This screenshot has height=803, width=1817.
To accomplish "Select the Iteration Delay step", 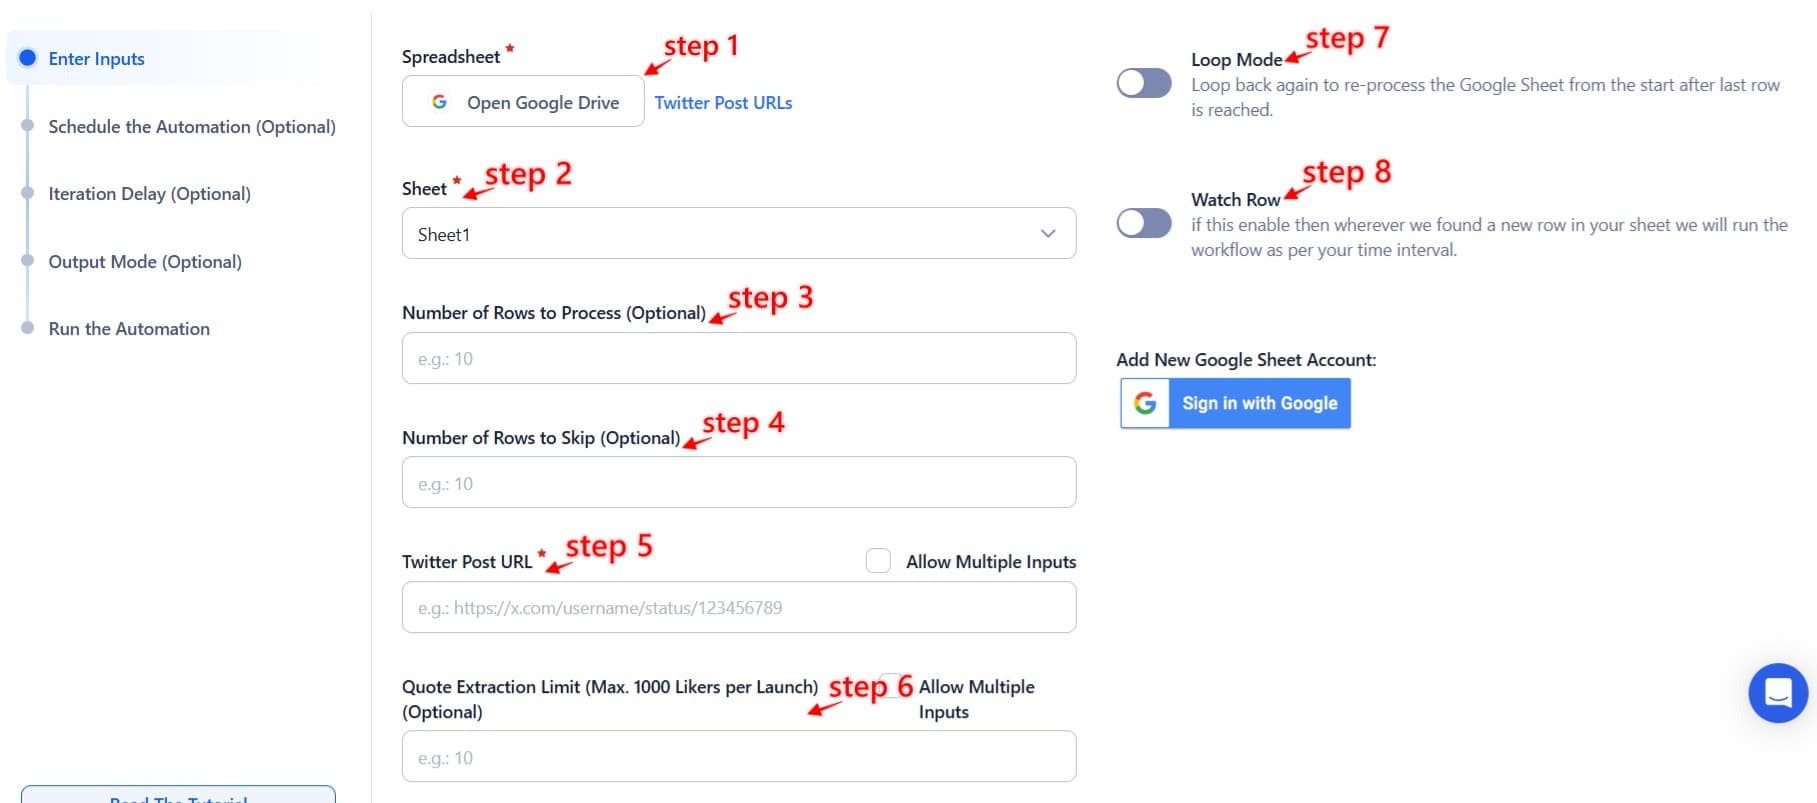I will pyautogui.click(x=149, y=193).
